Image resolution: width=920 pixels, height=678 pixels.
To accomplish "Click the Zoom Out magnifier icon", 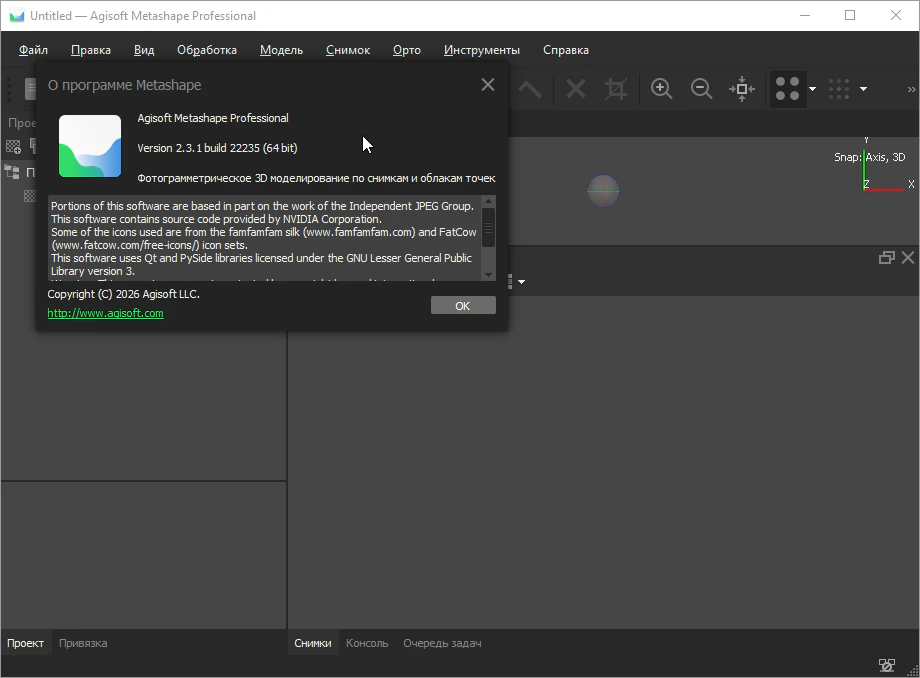I will click(702, 89).
